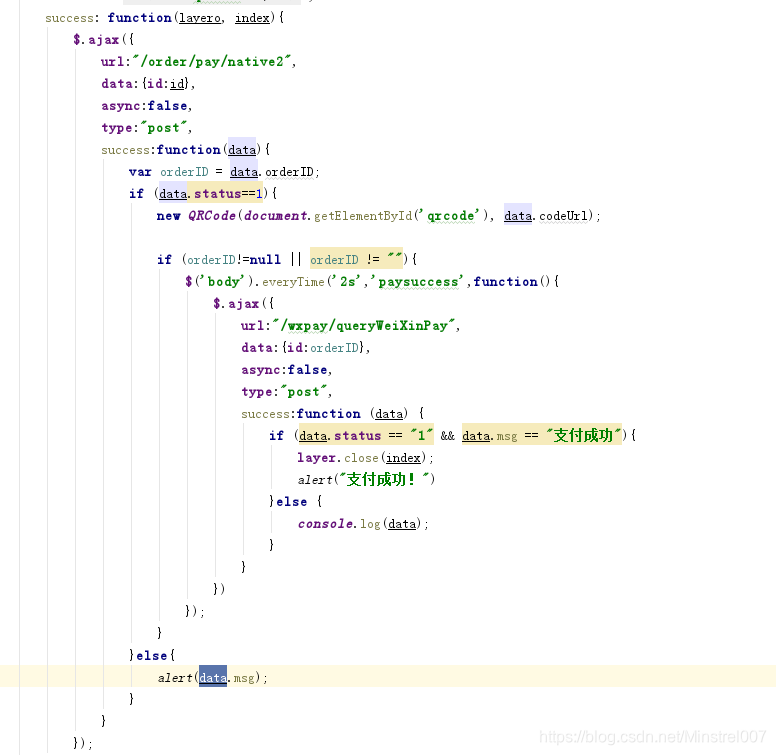Image resolution: width=776 pixels, height=755 pixels.
Task: Click the selected 'data' in alert(data.msg)
Action: pos(213,677)
